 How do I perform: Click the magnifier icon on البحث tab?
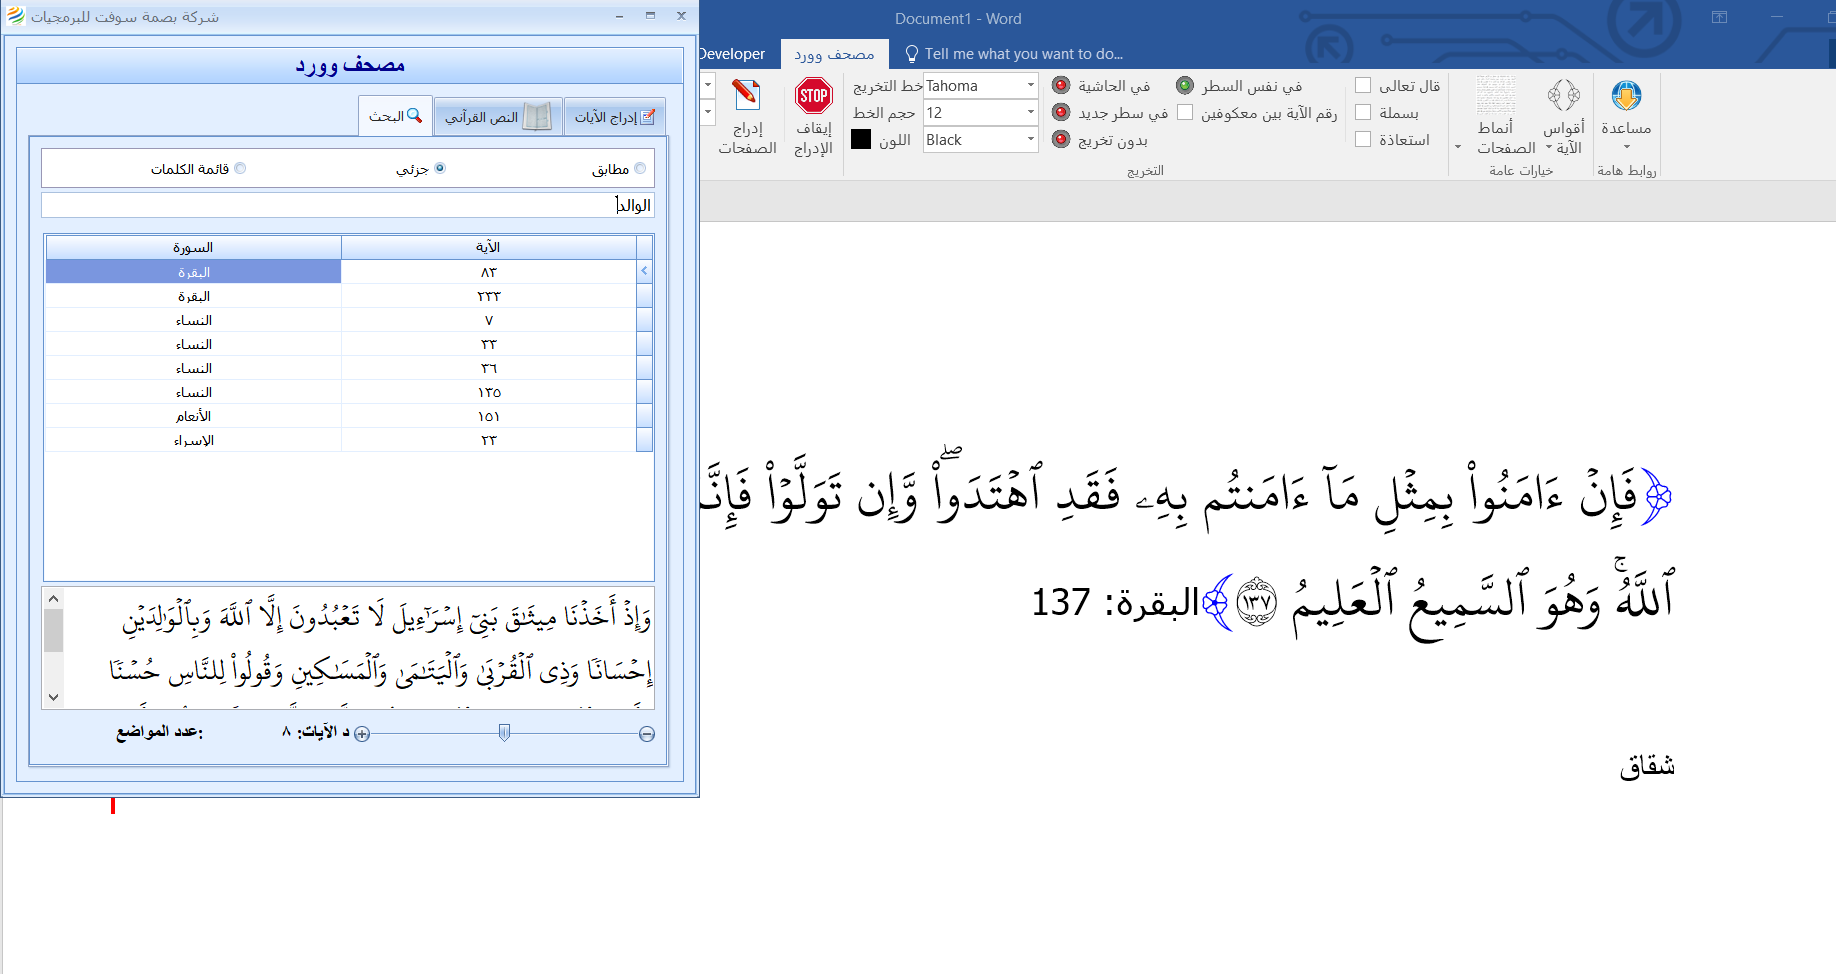pos(414,116)
